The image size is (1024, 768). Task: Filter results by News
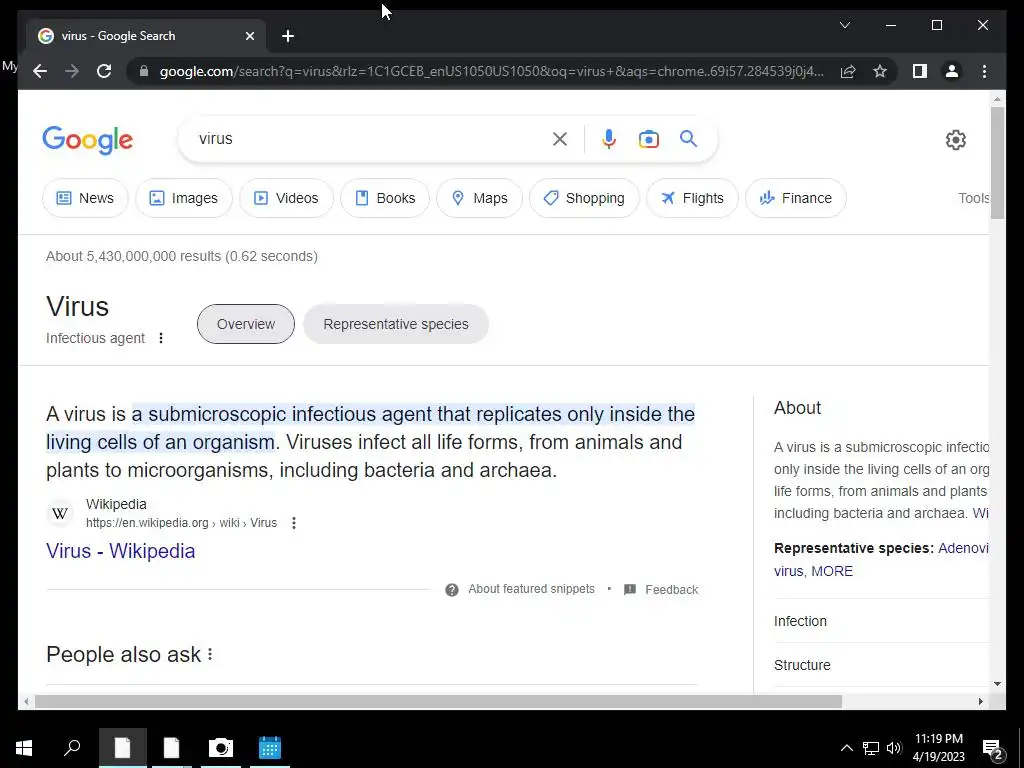tap(85, 198)
